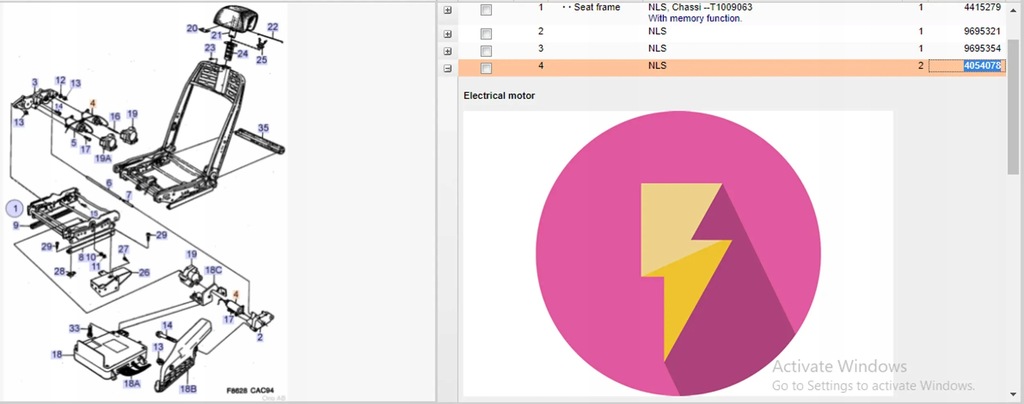Viewport: 1024px width, 404px height.
Task: Select callout 10 in the diagram
Action: [x=91, y=257]
